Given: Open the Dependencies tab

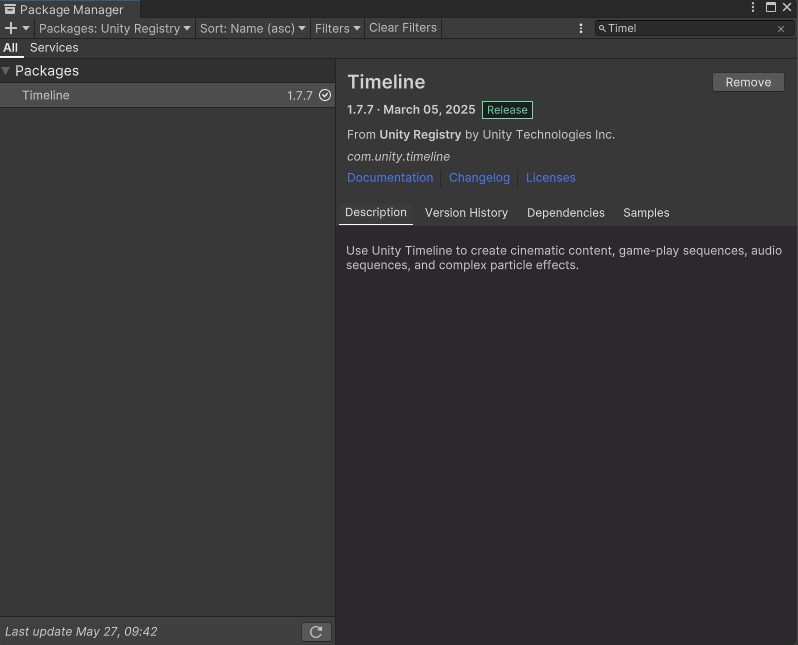Looking at the screenshot, I should click(565, 213).
